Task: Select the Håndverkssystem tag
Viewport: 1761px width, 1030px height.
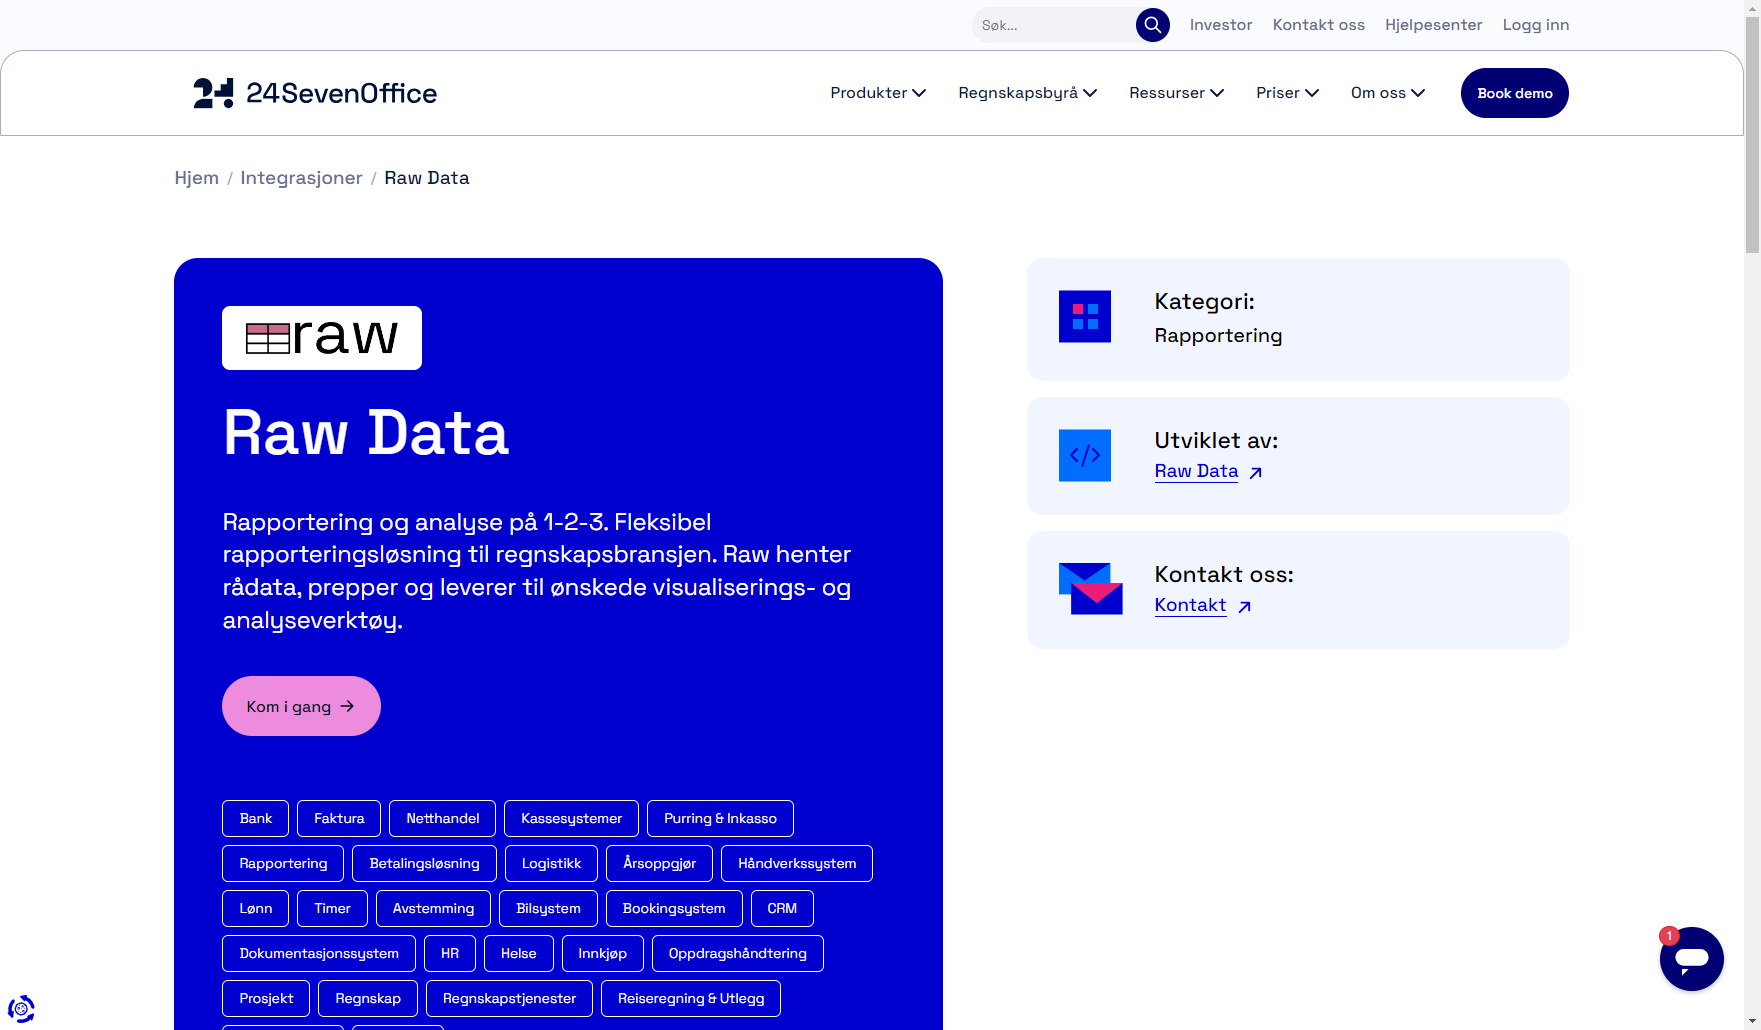Action: [797, 863]
